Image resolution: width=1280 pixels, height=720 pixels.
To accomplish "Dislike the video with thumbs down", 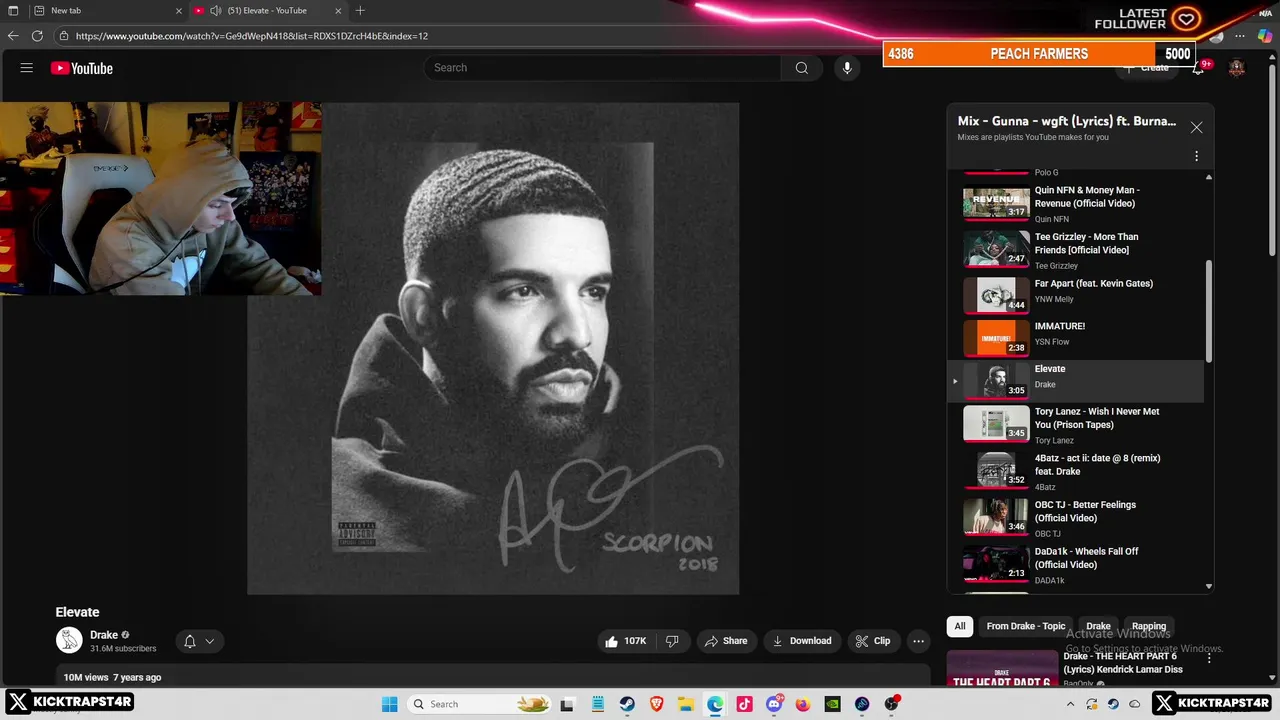I will click(x=672, y=641).
